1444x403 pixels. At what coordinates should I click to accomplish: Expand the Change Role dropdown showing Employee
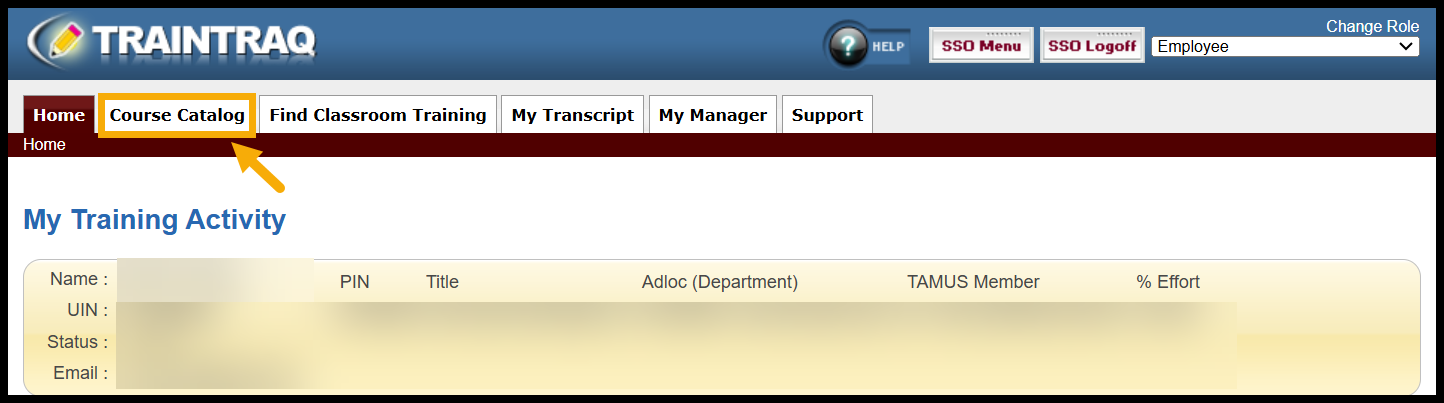pyautogui.click(x=1285, y=47)
